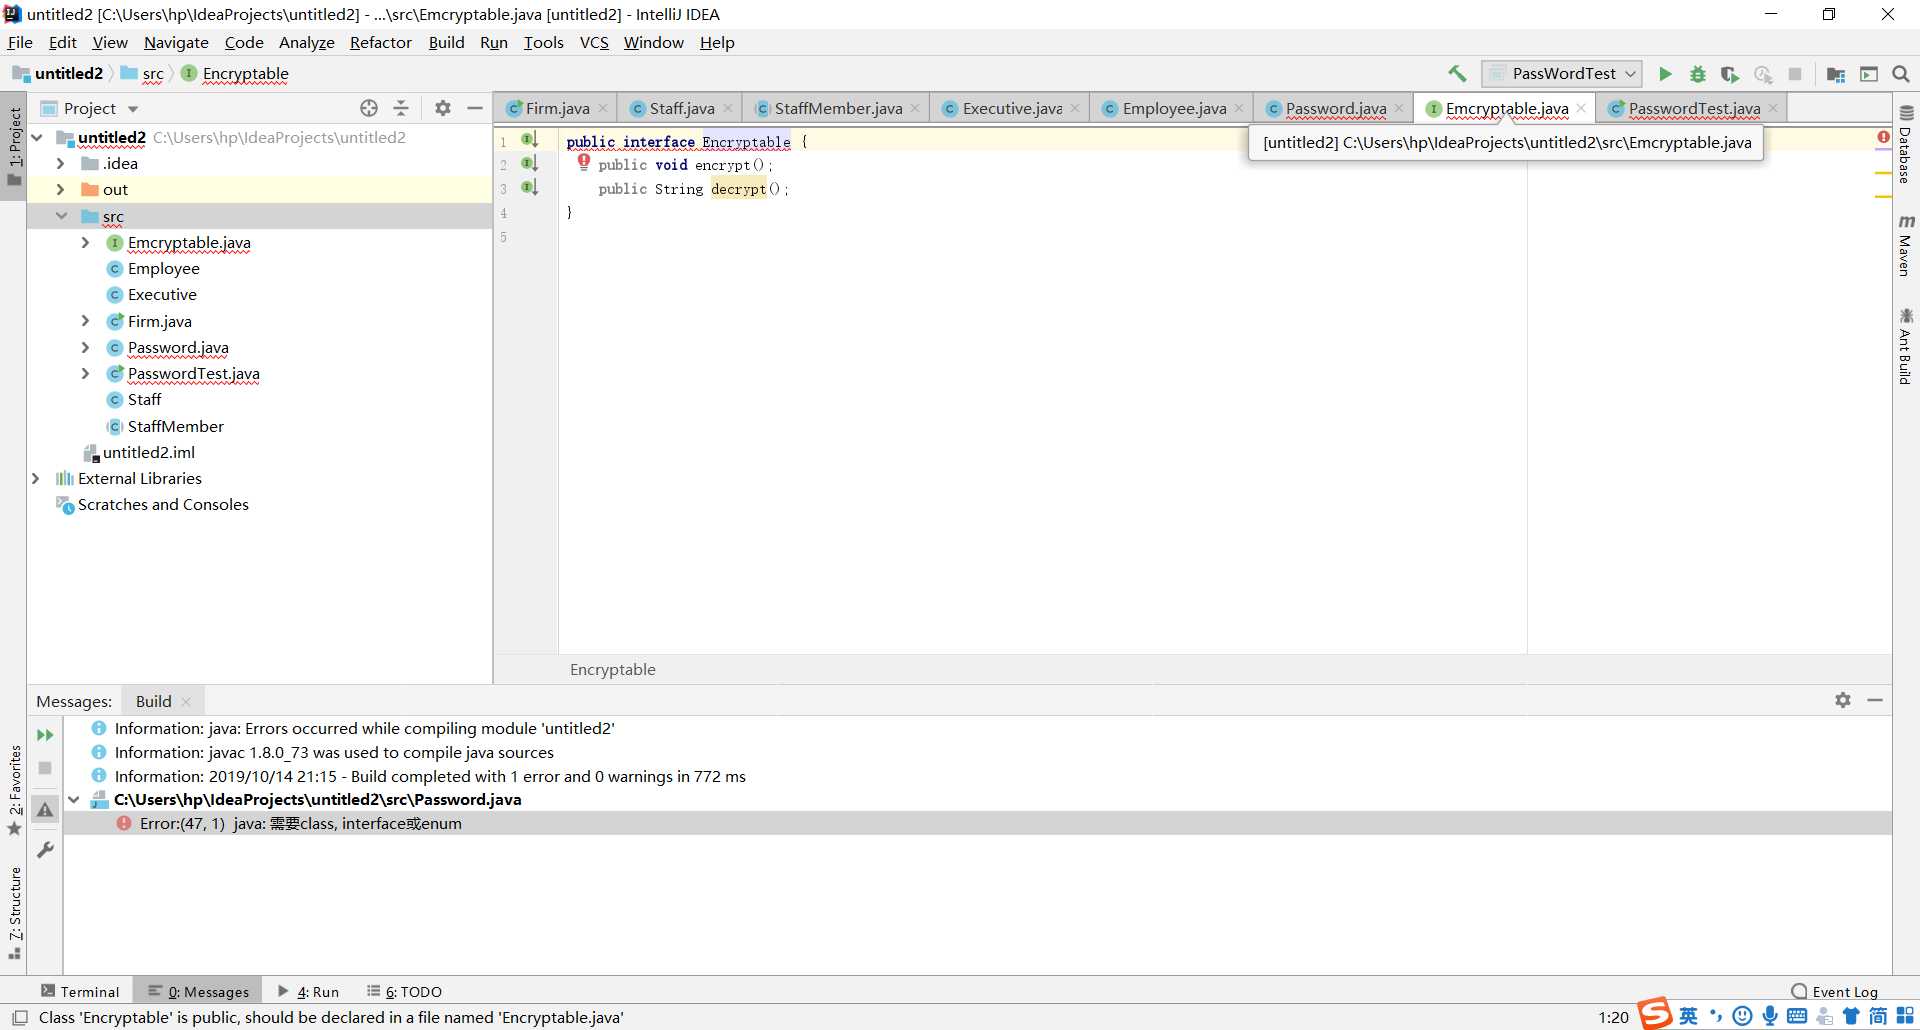Run PassWordTest with the green play icon

coord(1665,74)
